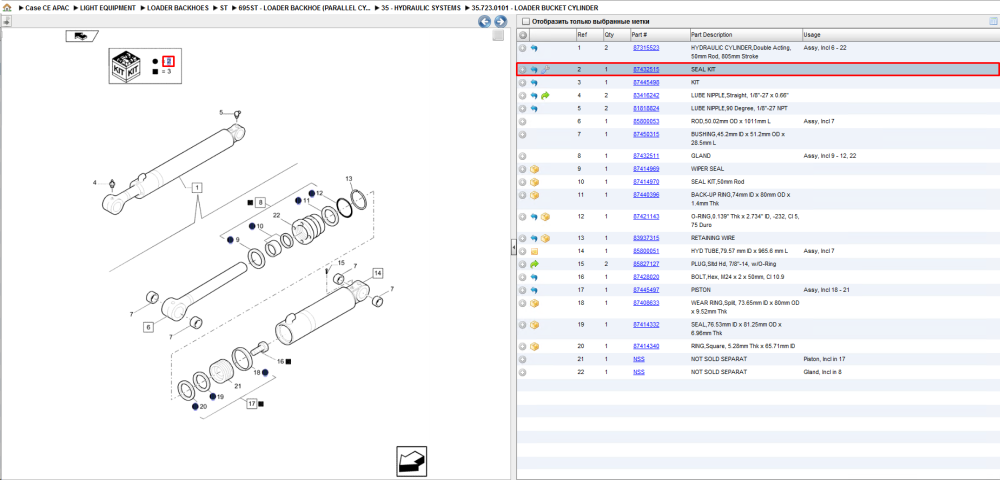Viewport: 1000px width, 480px height.
Task: Open NSS link on ref 21 row
Action: (638, 360)
